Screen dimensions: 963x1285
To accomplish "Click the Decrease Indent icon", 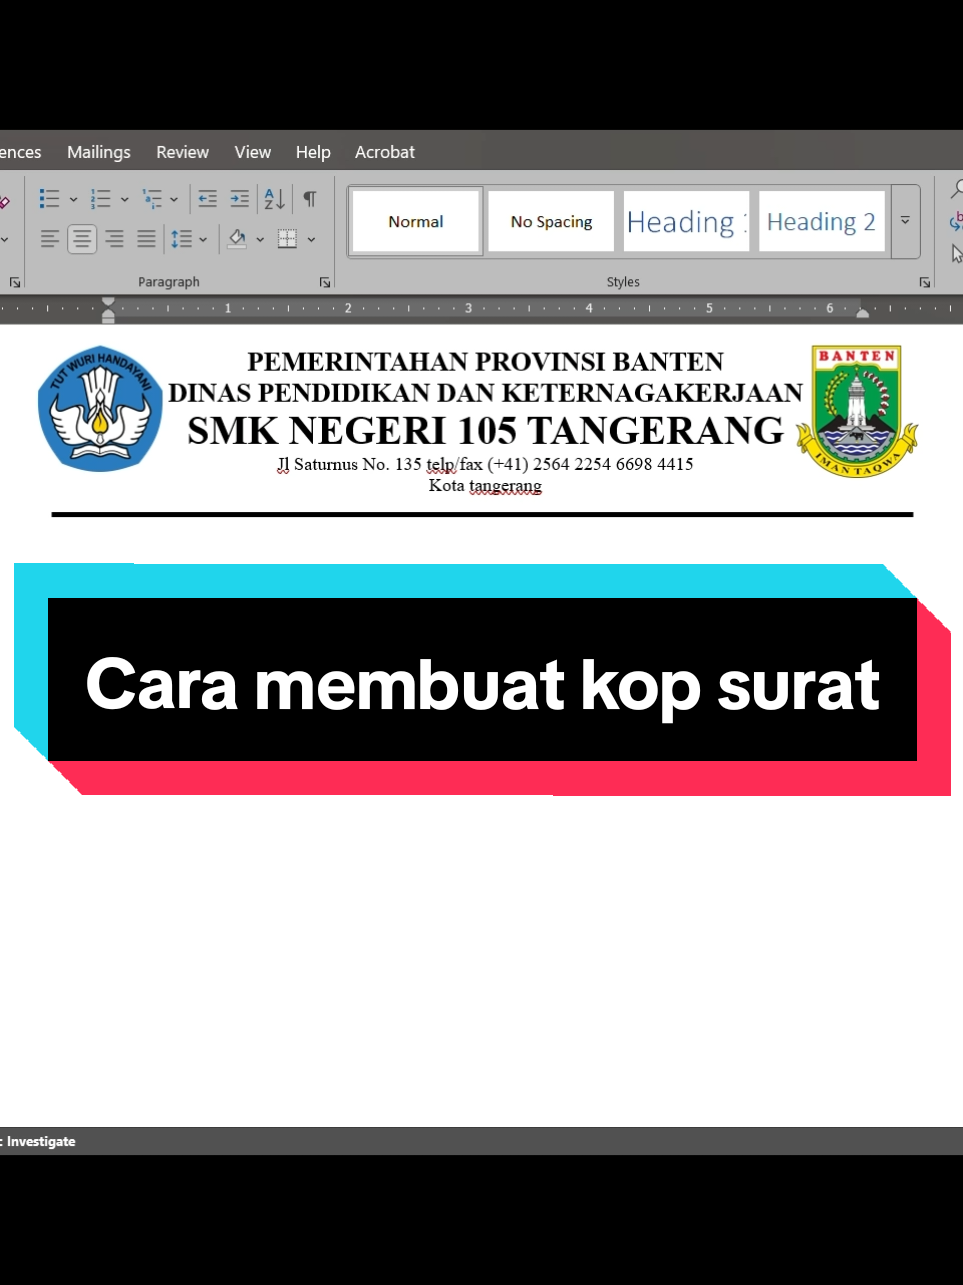I will pyautogui.click(x=207, y=198).
